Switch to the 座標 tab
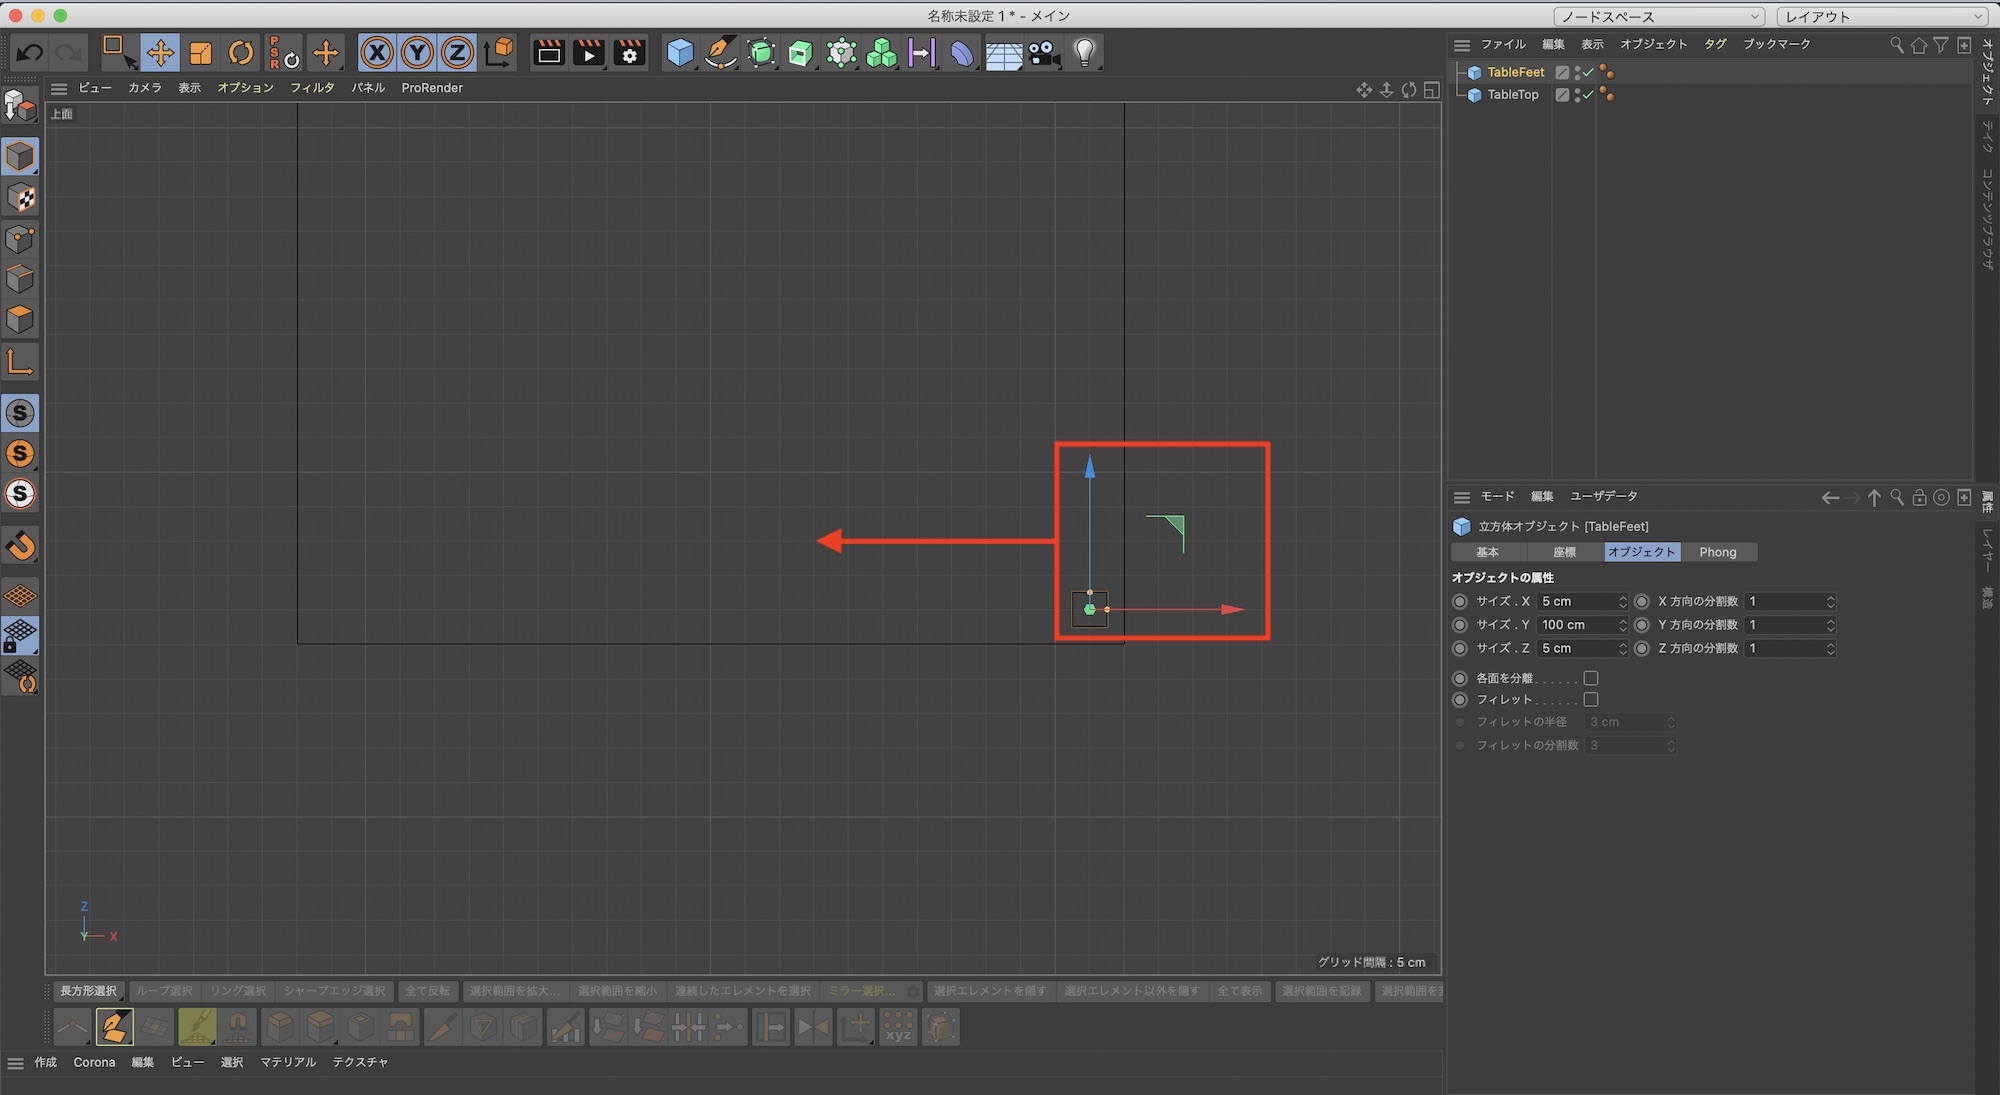The width and height of the screenshot is (2000, 1095). pos(1564,552)
